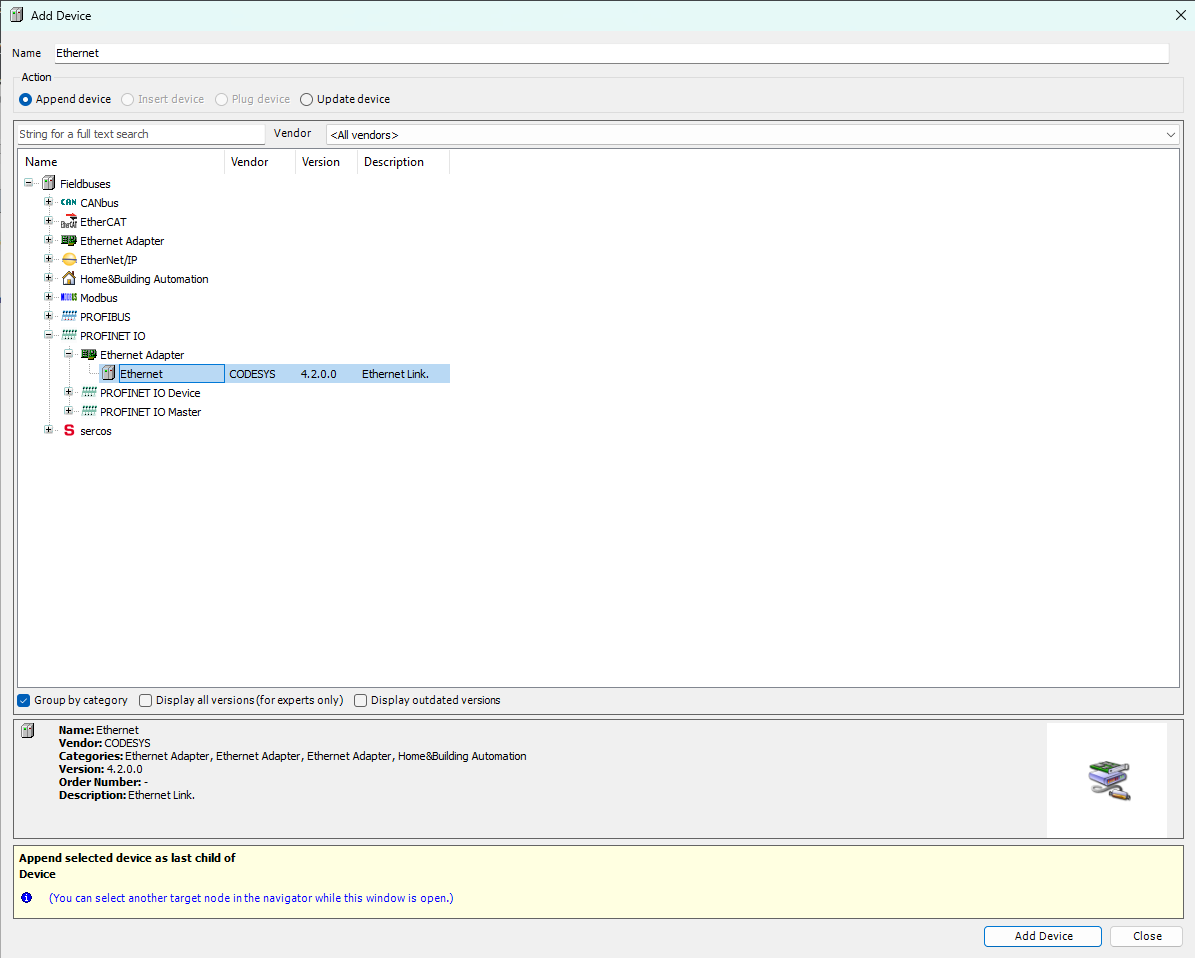Enable Display all versions for experts
The image size is (1195, 958).
click(x=145, y=700)
